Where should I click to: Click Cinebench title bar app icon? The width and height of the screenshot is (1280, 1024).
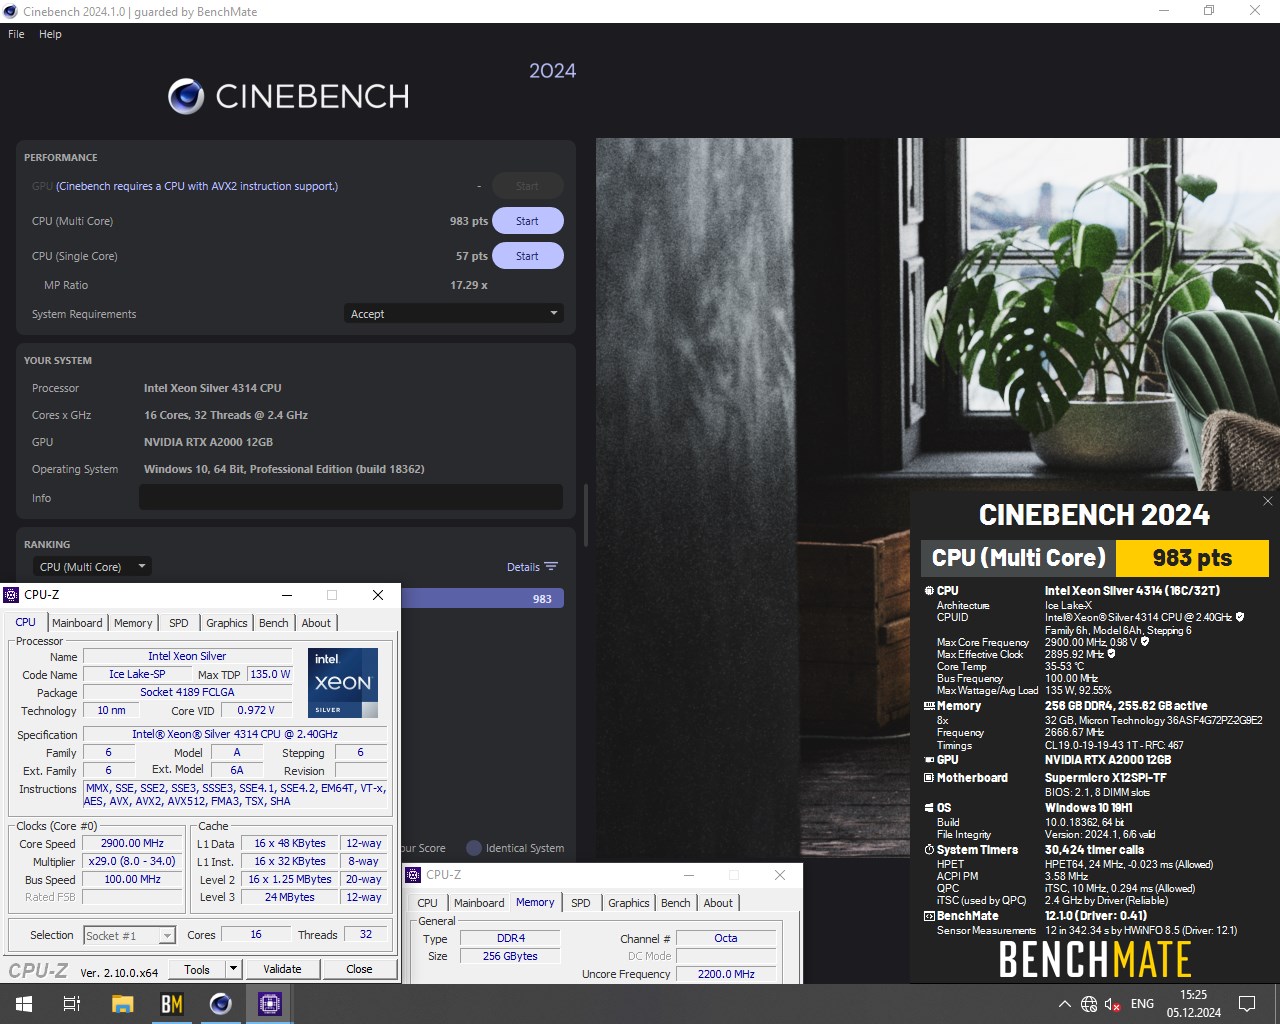click(11, 12)
